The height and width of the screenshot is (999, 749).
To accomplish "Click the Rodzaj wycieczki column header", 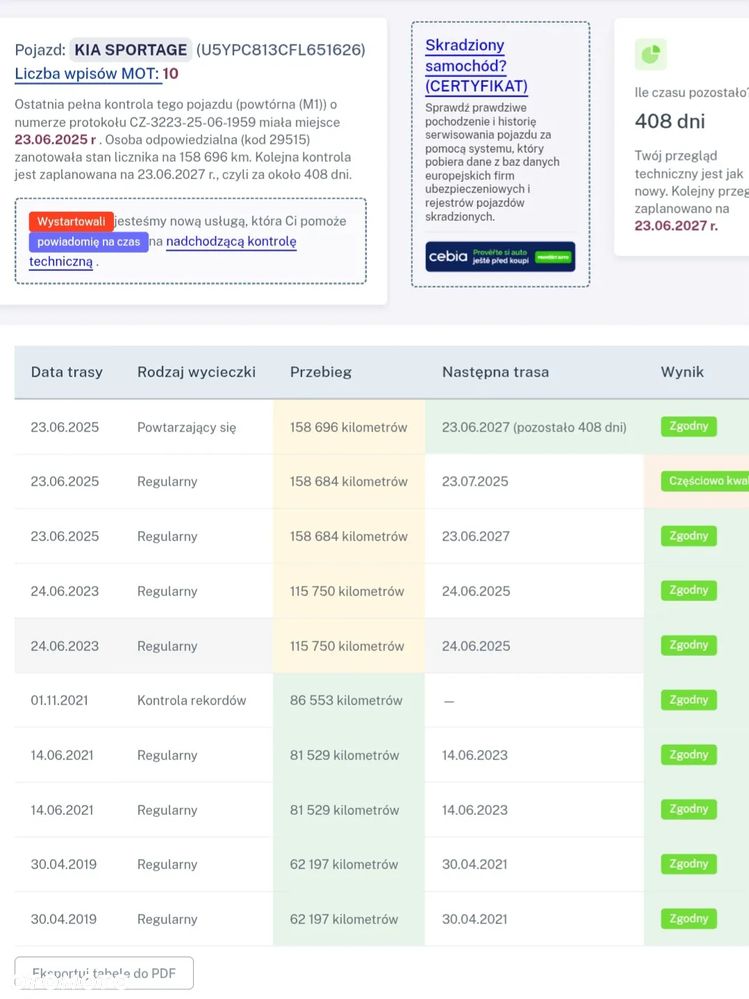I will [x=196, y=372].
